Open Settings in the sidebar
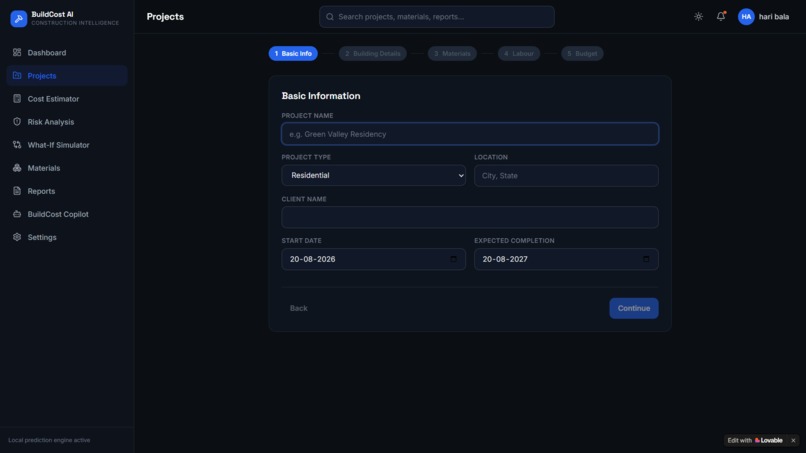806x453 pixels. click(x=67, y=237)
